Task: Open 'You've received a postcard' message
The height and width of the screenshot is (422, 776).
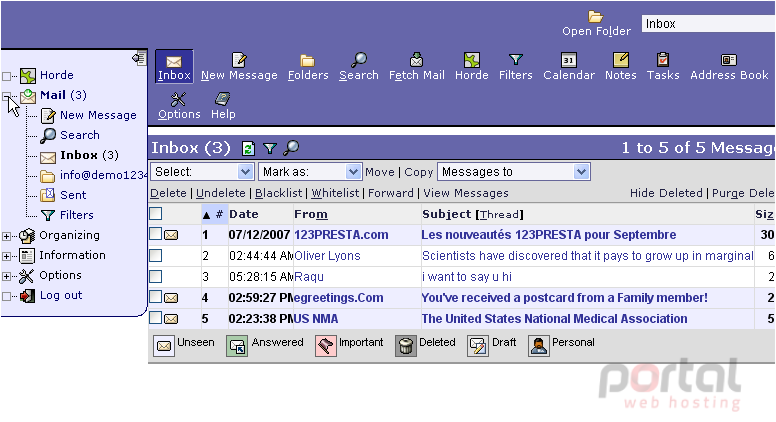Action: click(x=564, y=297)
